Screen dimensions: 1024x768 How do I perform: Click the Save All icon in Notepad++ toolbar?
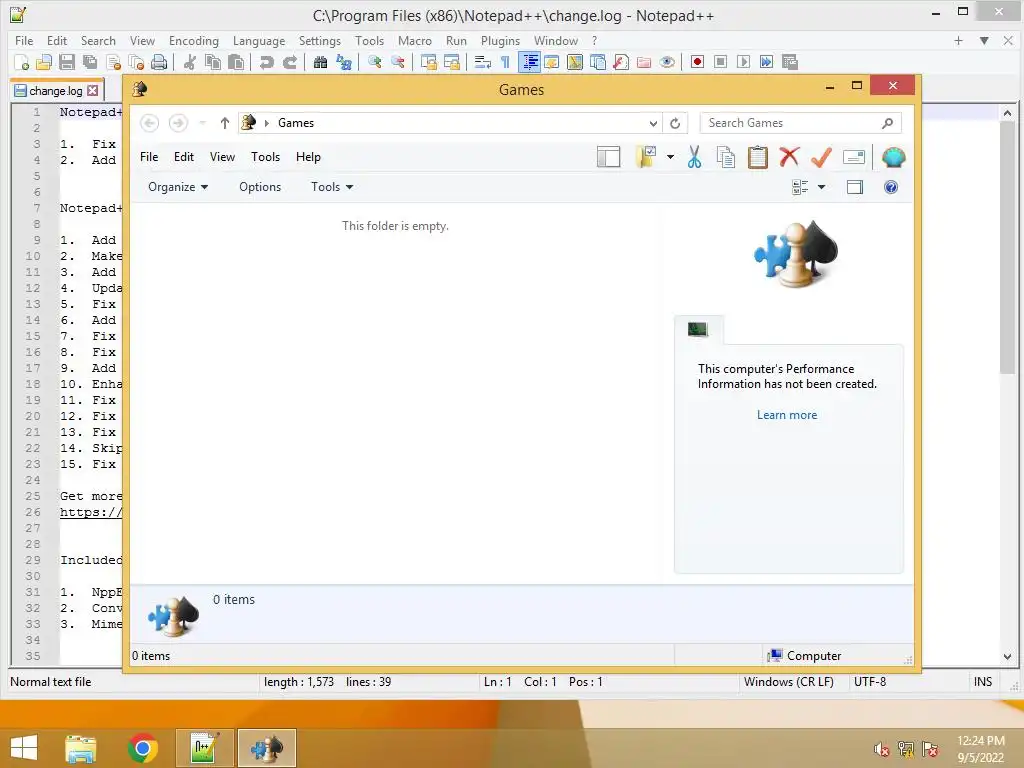click(89, 62)
